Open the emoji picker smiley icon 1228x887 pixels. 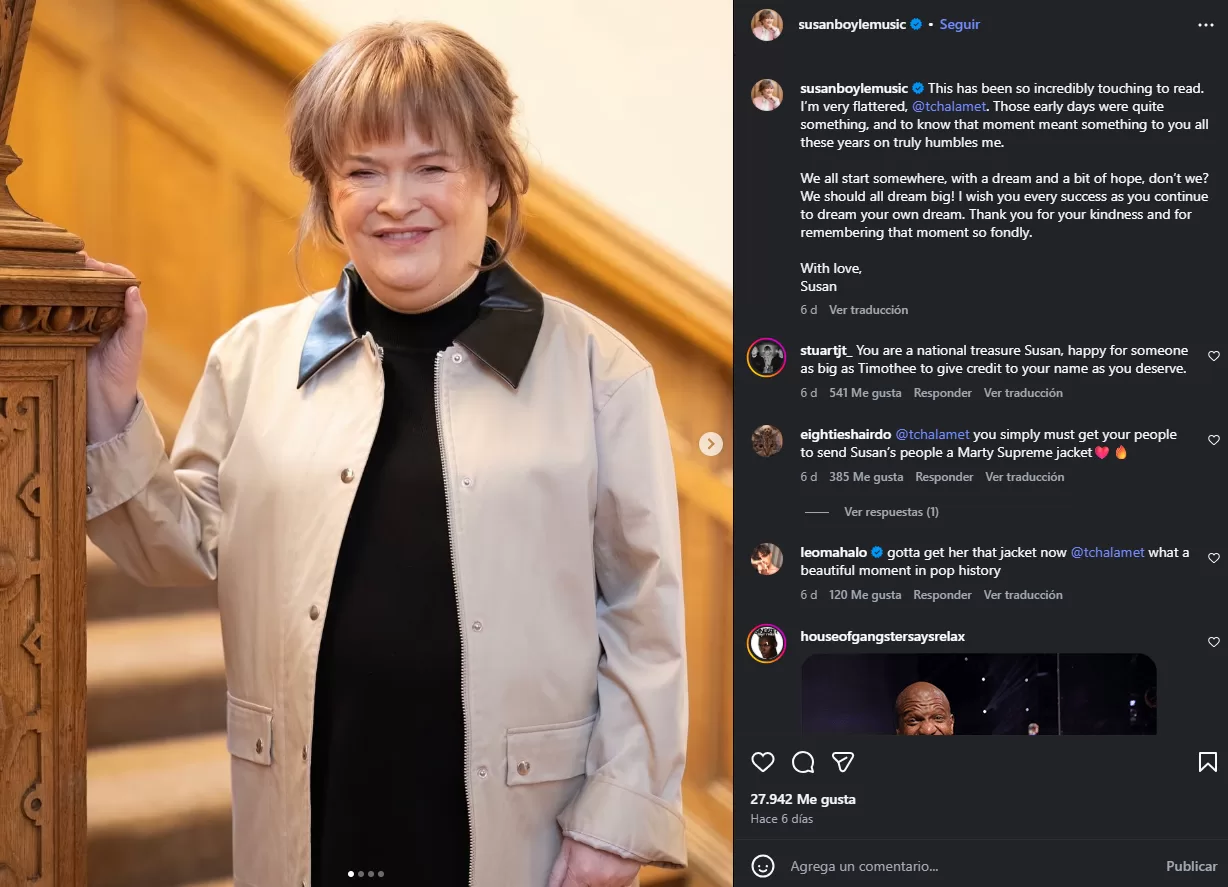(x=763, y=866)
